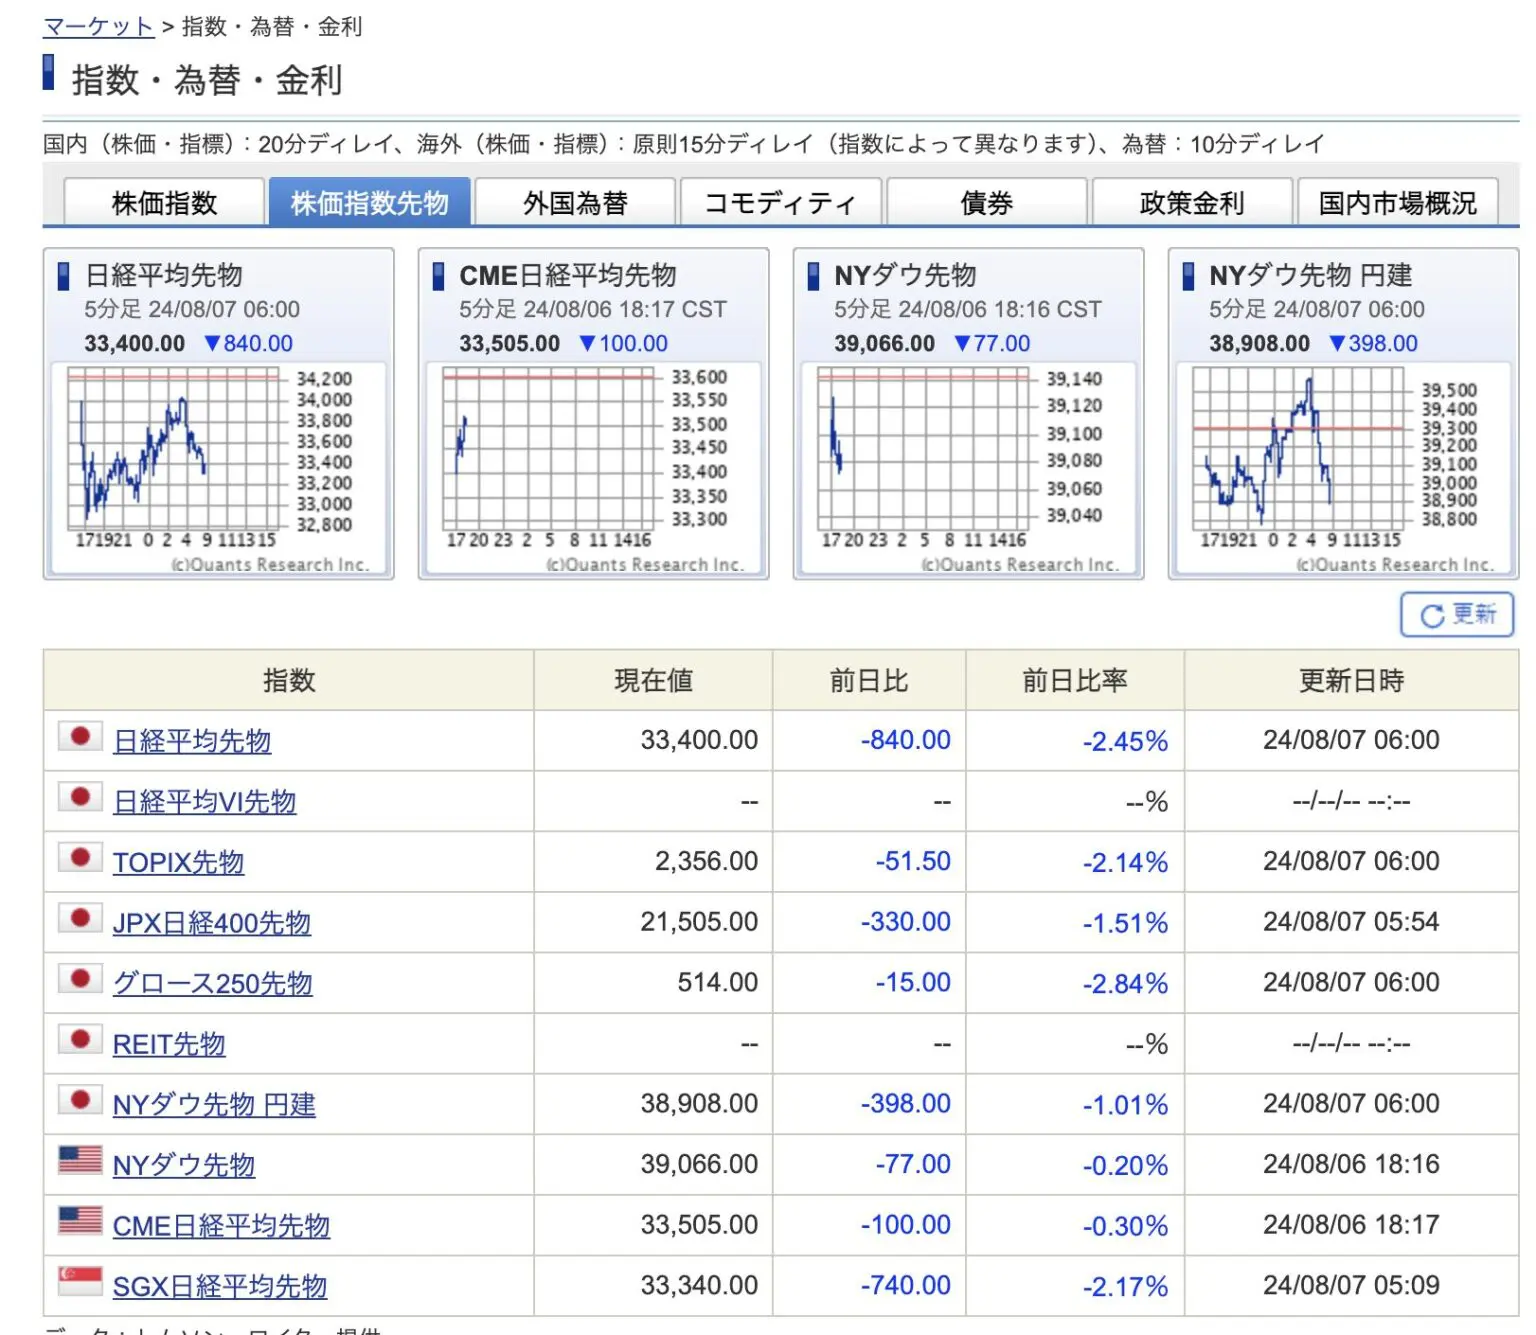The width and height of the screenshot is (1536, 1335).
Task: Click the Japan flag icon beside REIT先物
Action: (80, 1040)
